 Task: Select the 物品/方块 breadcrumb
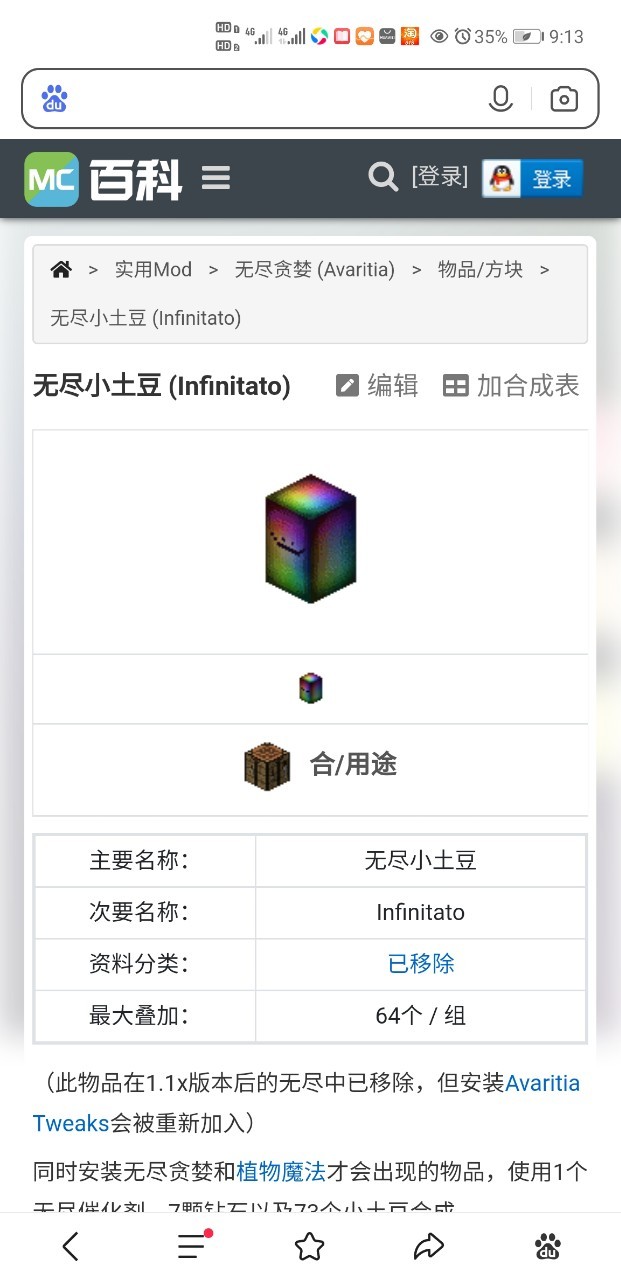(480, 269)
